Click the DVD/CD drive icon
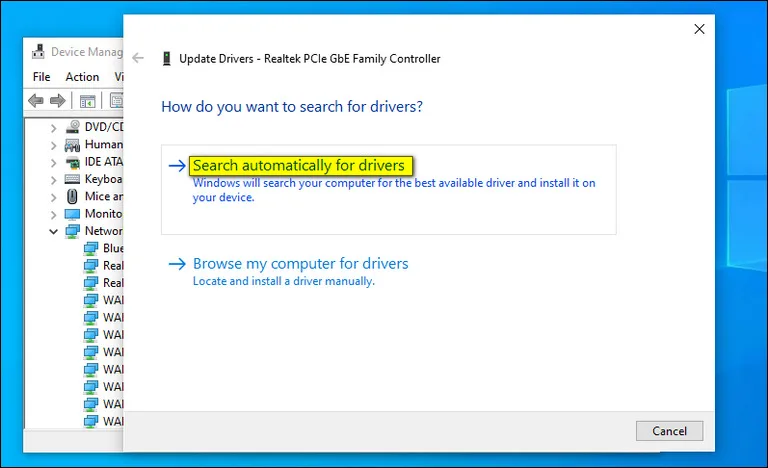 [x=72, y=127]
